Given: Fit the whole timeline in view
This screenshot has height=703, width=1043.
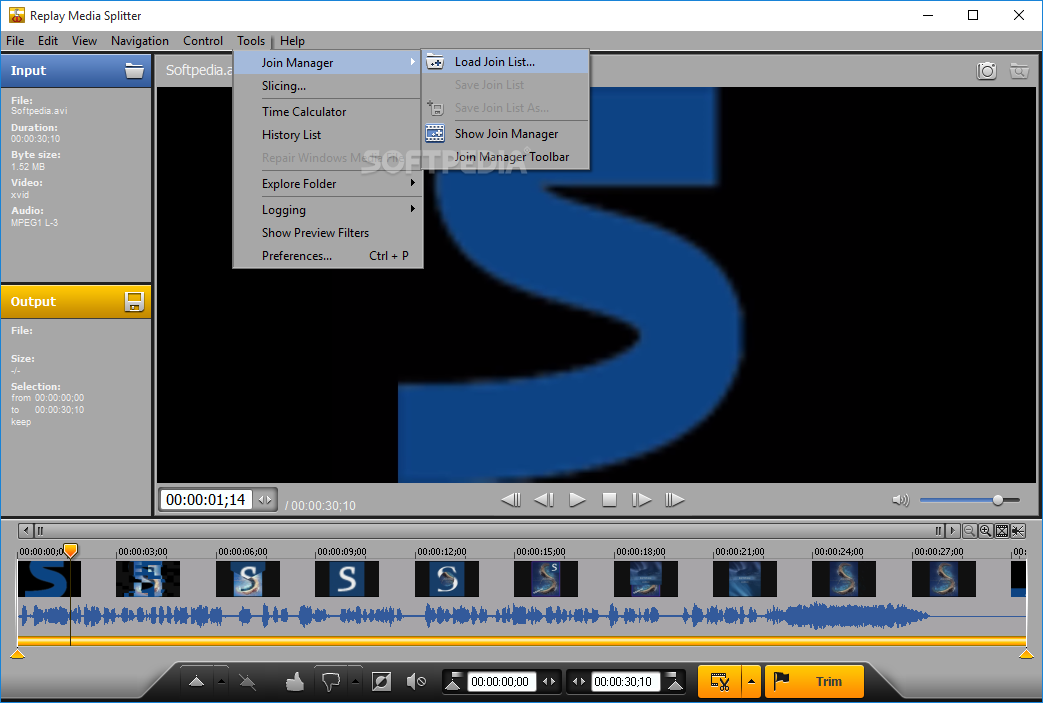Looking at the screenshot, I should (x=1002, y=531).
